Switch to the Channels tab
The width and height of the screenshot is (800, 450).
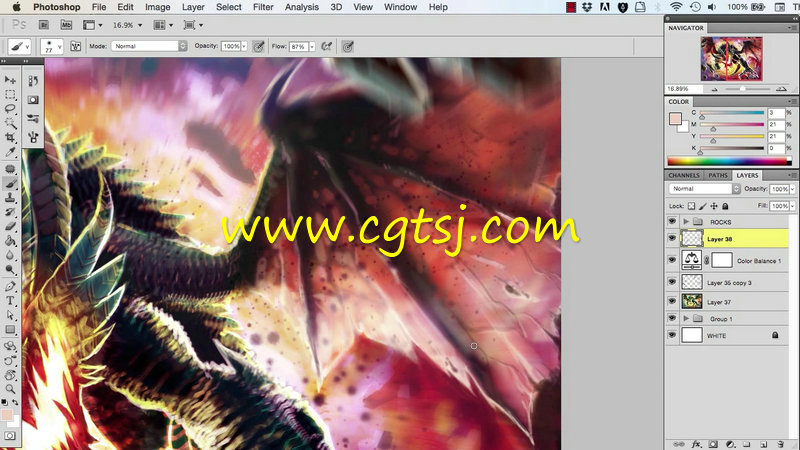click(684, 175)
